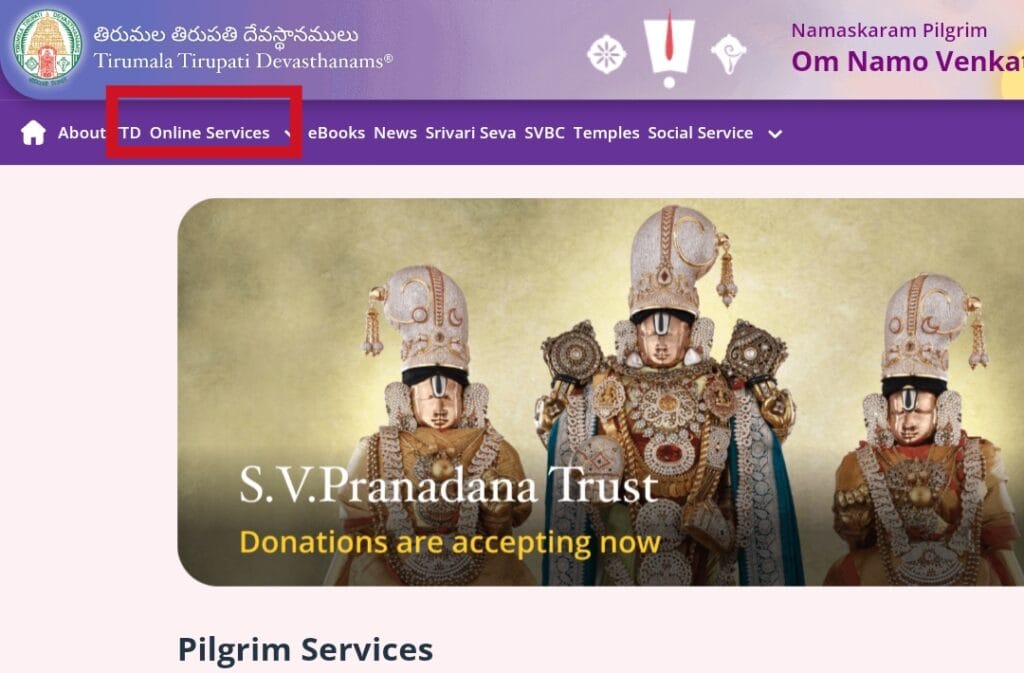The width and height of the screenshot is (1024, 673).
Task: Click the Pilgrim Services heading
Action: coord(305,650)
